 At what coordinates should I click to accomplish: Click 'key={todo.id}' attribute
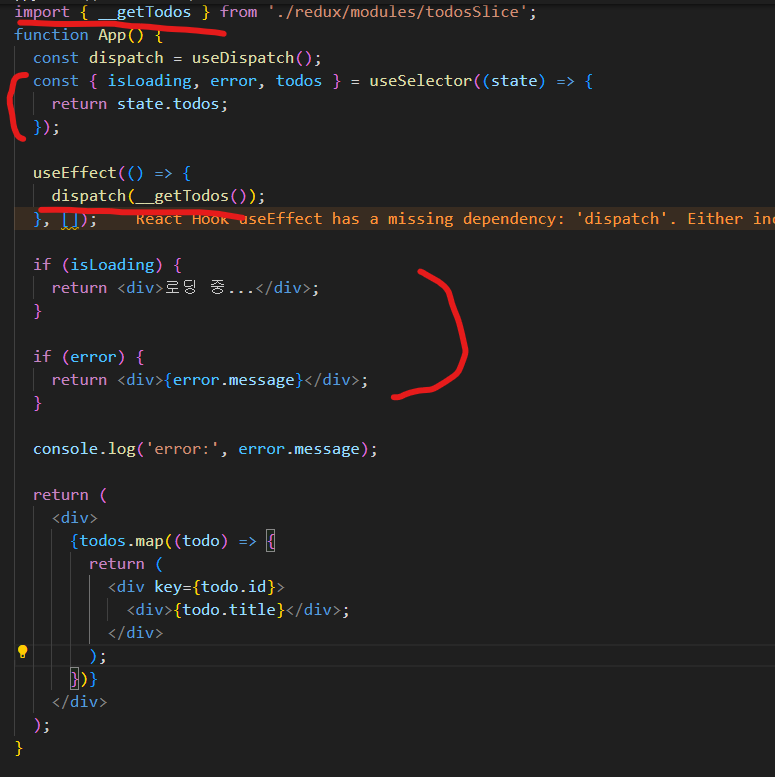point(215,587)
